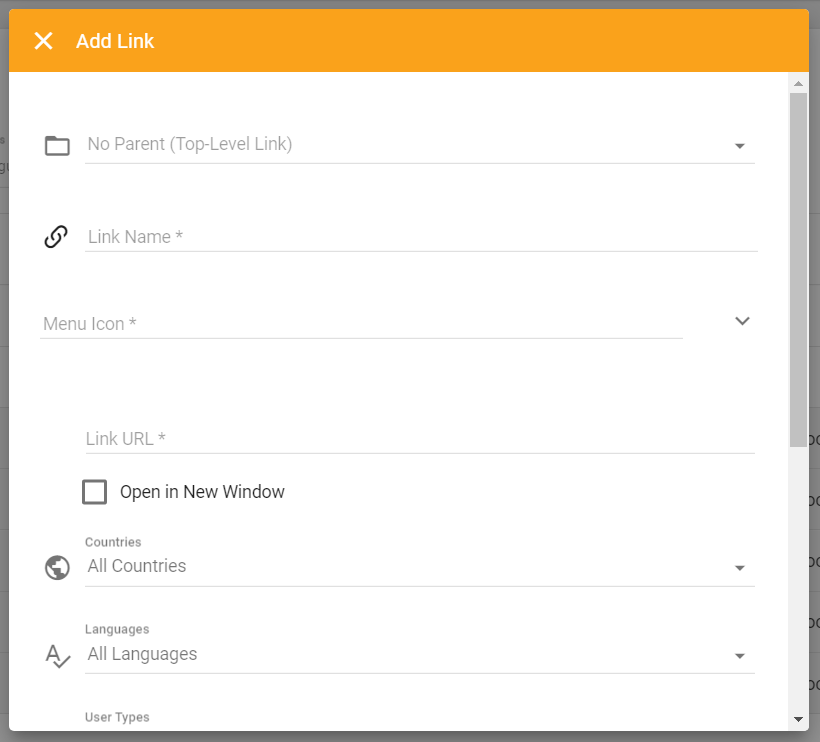
Task: Click the folder icon beside parent link
Action: [57, 146]
